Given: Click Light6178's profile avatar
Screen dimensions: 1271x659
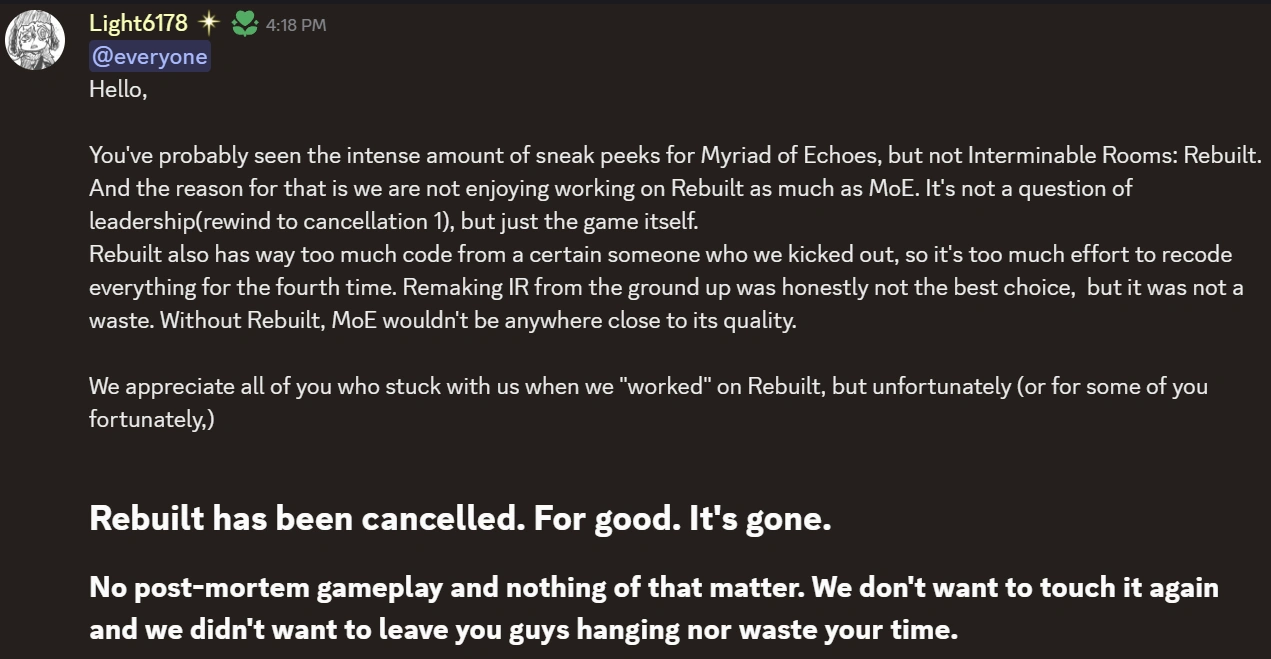Looking at the screenshot, I should coord(36,40).
